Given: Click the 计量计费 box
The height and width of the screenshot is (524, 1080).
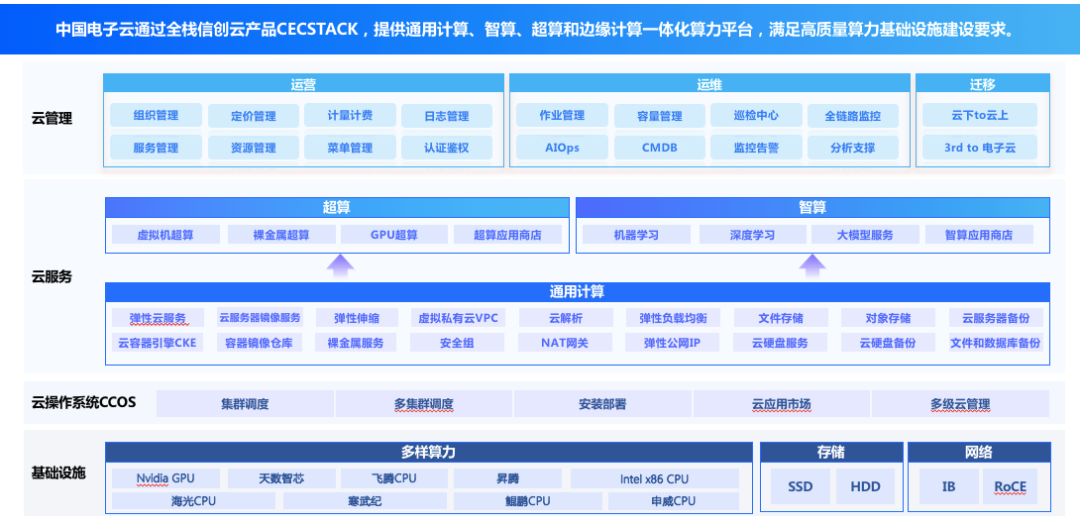Looking at the screenshot, I should (350, 116).
